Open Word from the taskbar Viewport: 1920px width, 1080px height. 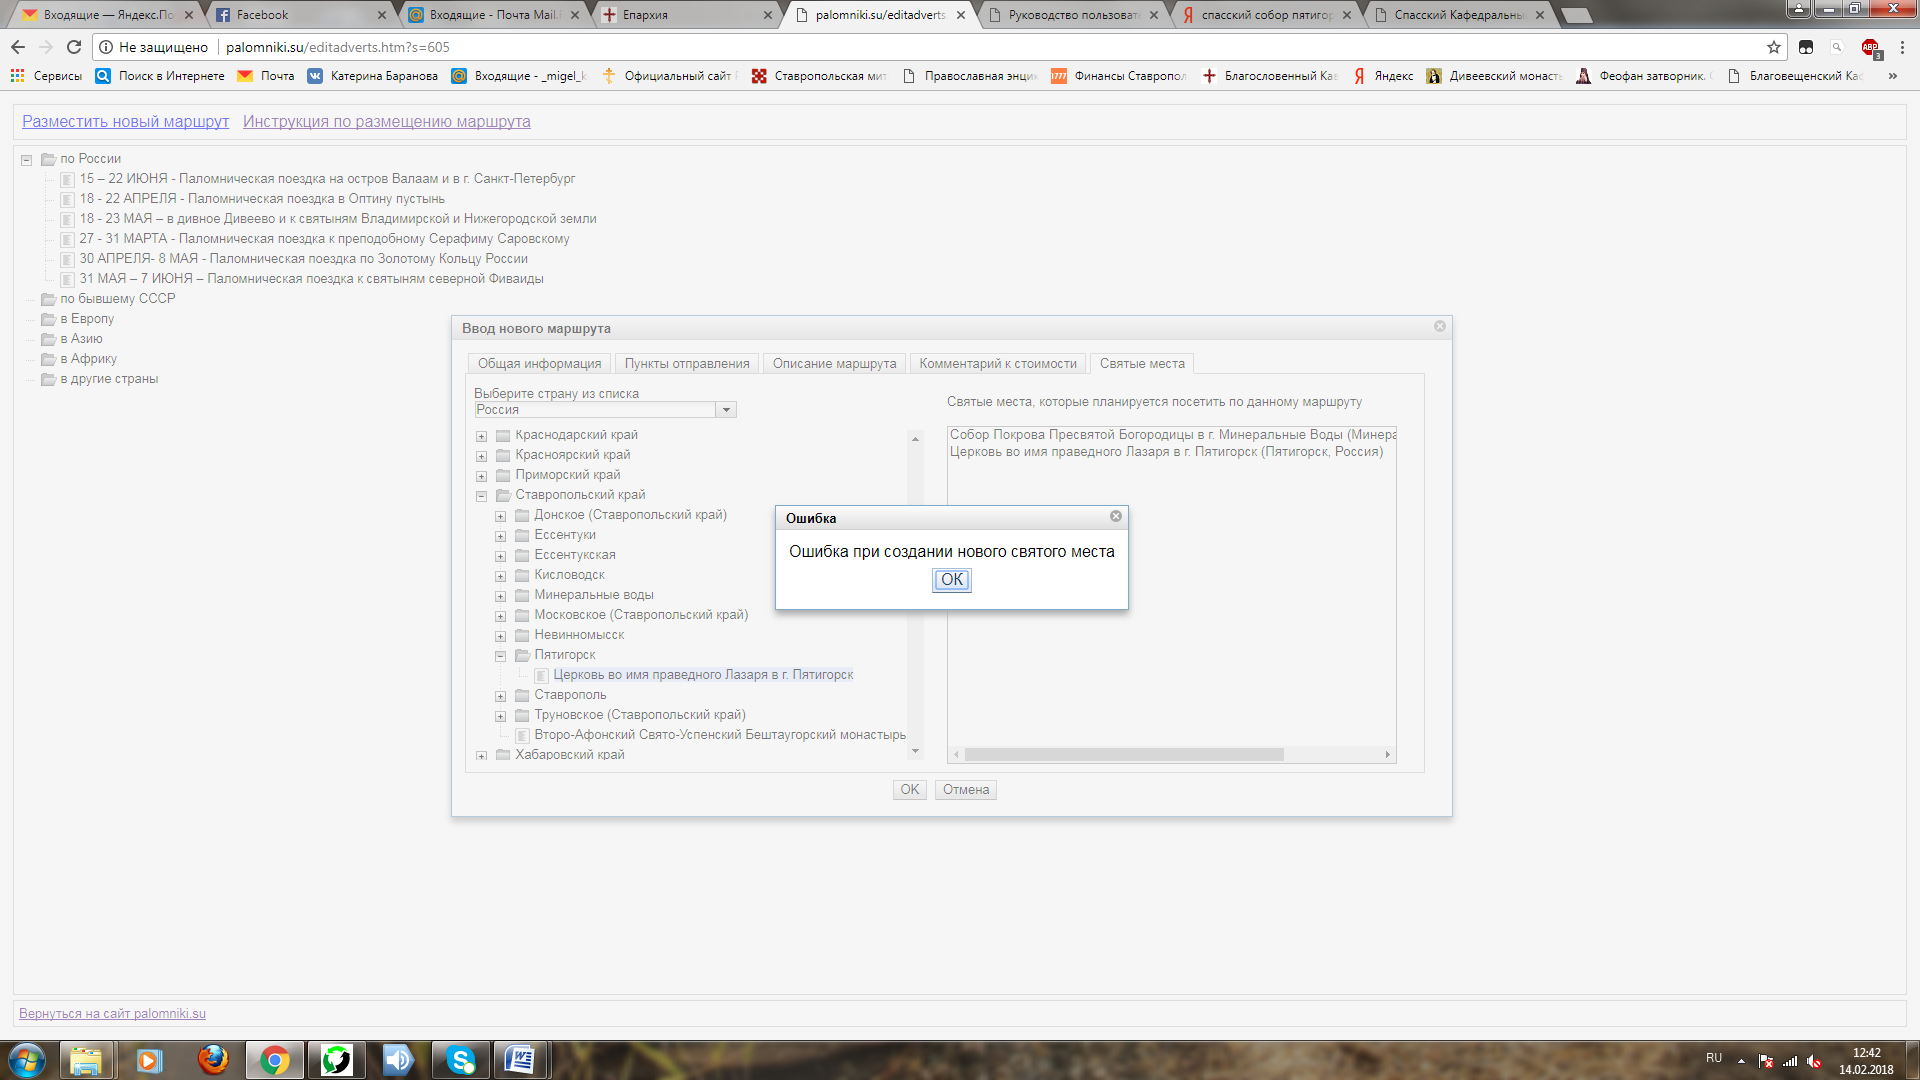click(520, 1060)
